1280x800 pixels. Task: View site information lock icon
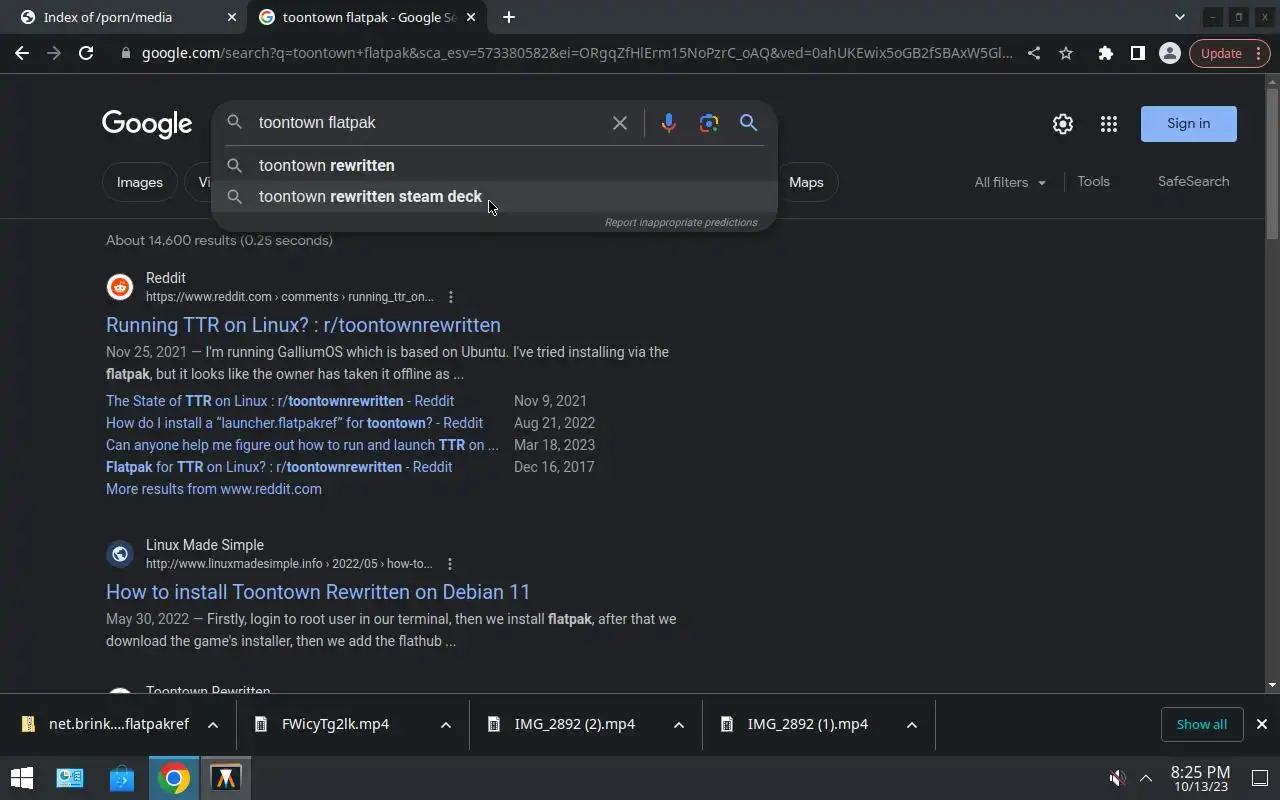pyautogui.click(x=125, y=53)
